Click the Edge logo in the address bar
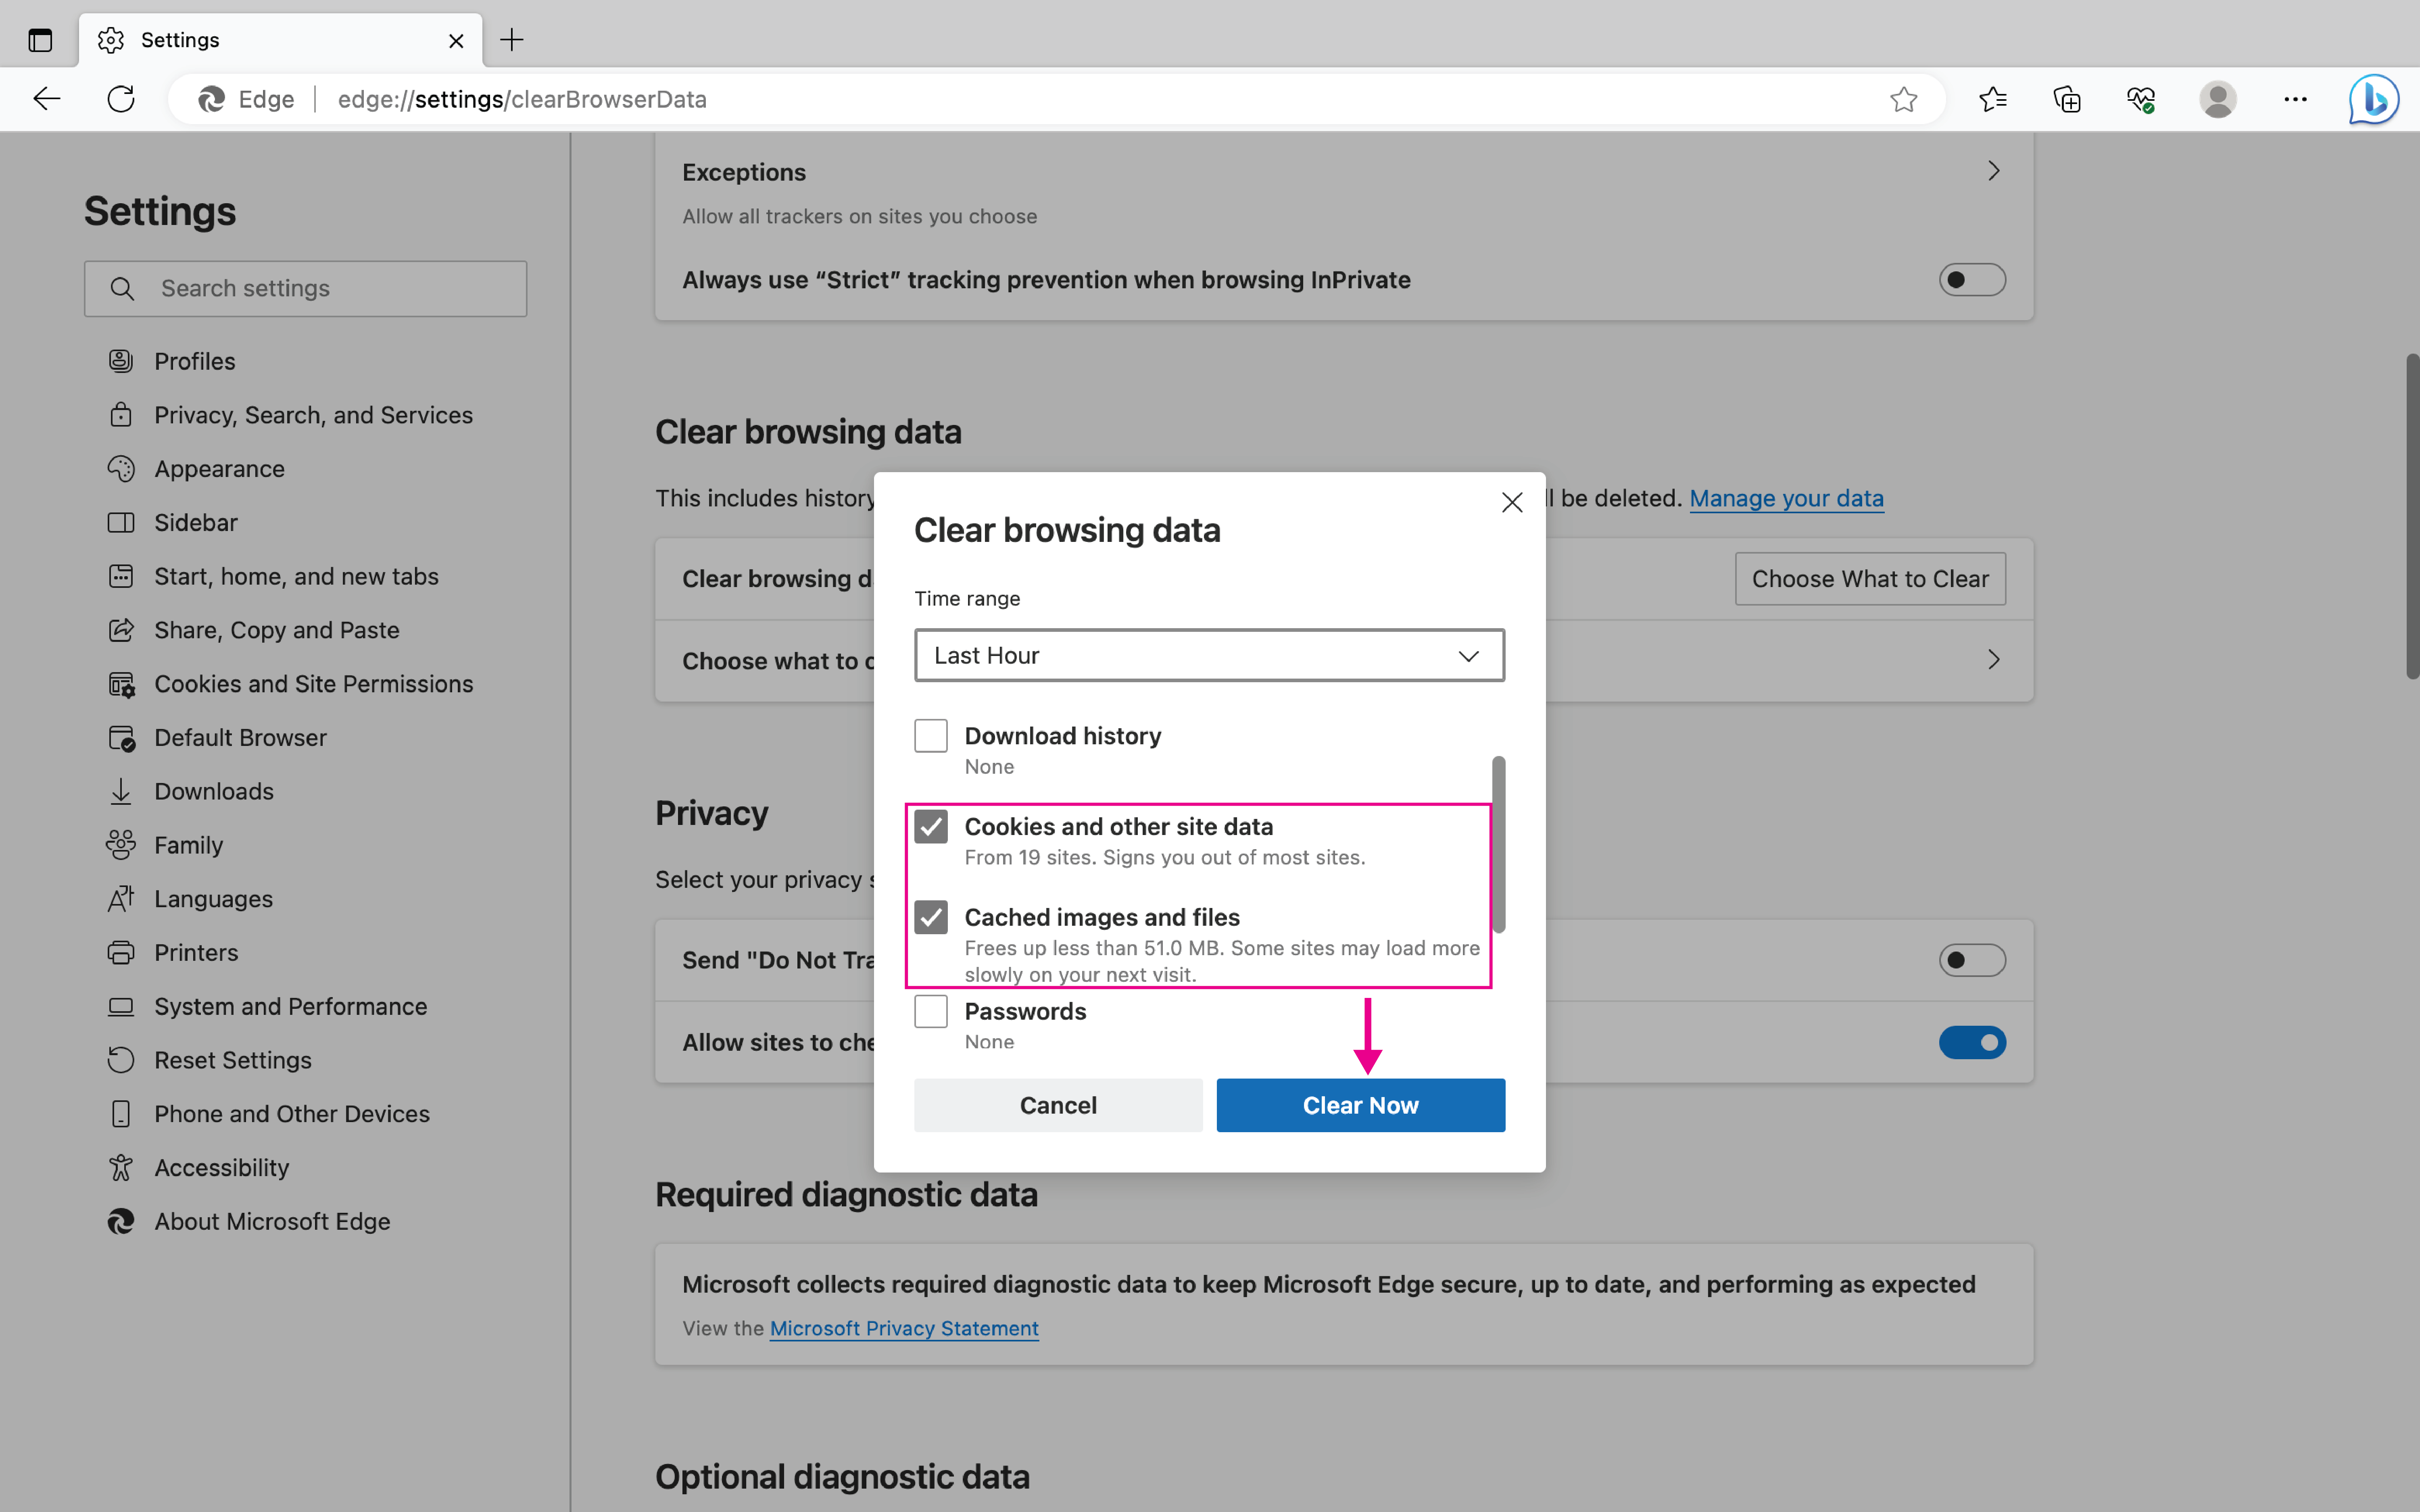Image resolution: width=2420 pixels, height=1512 pixels. (211, 99)
